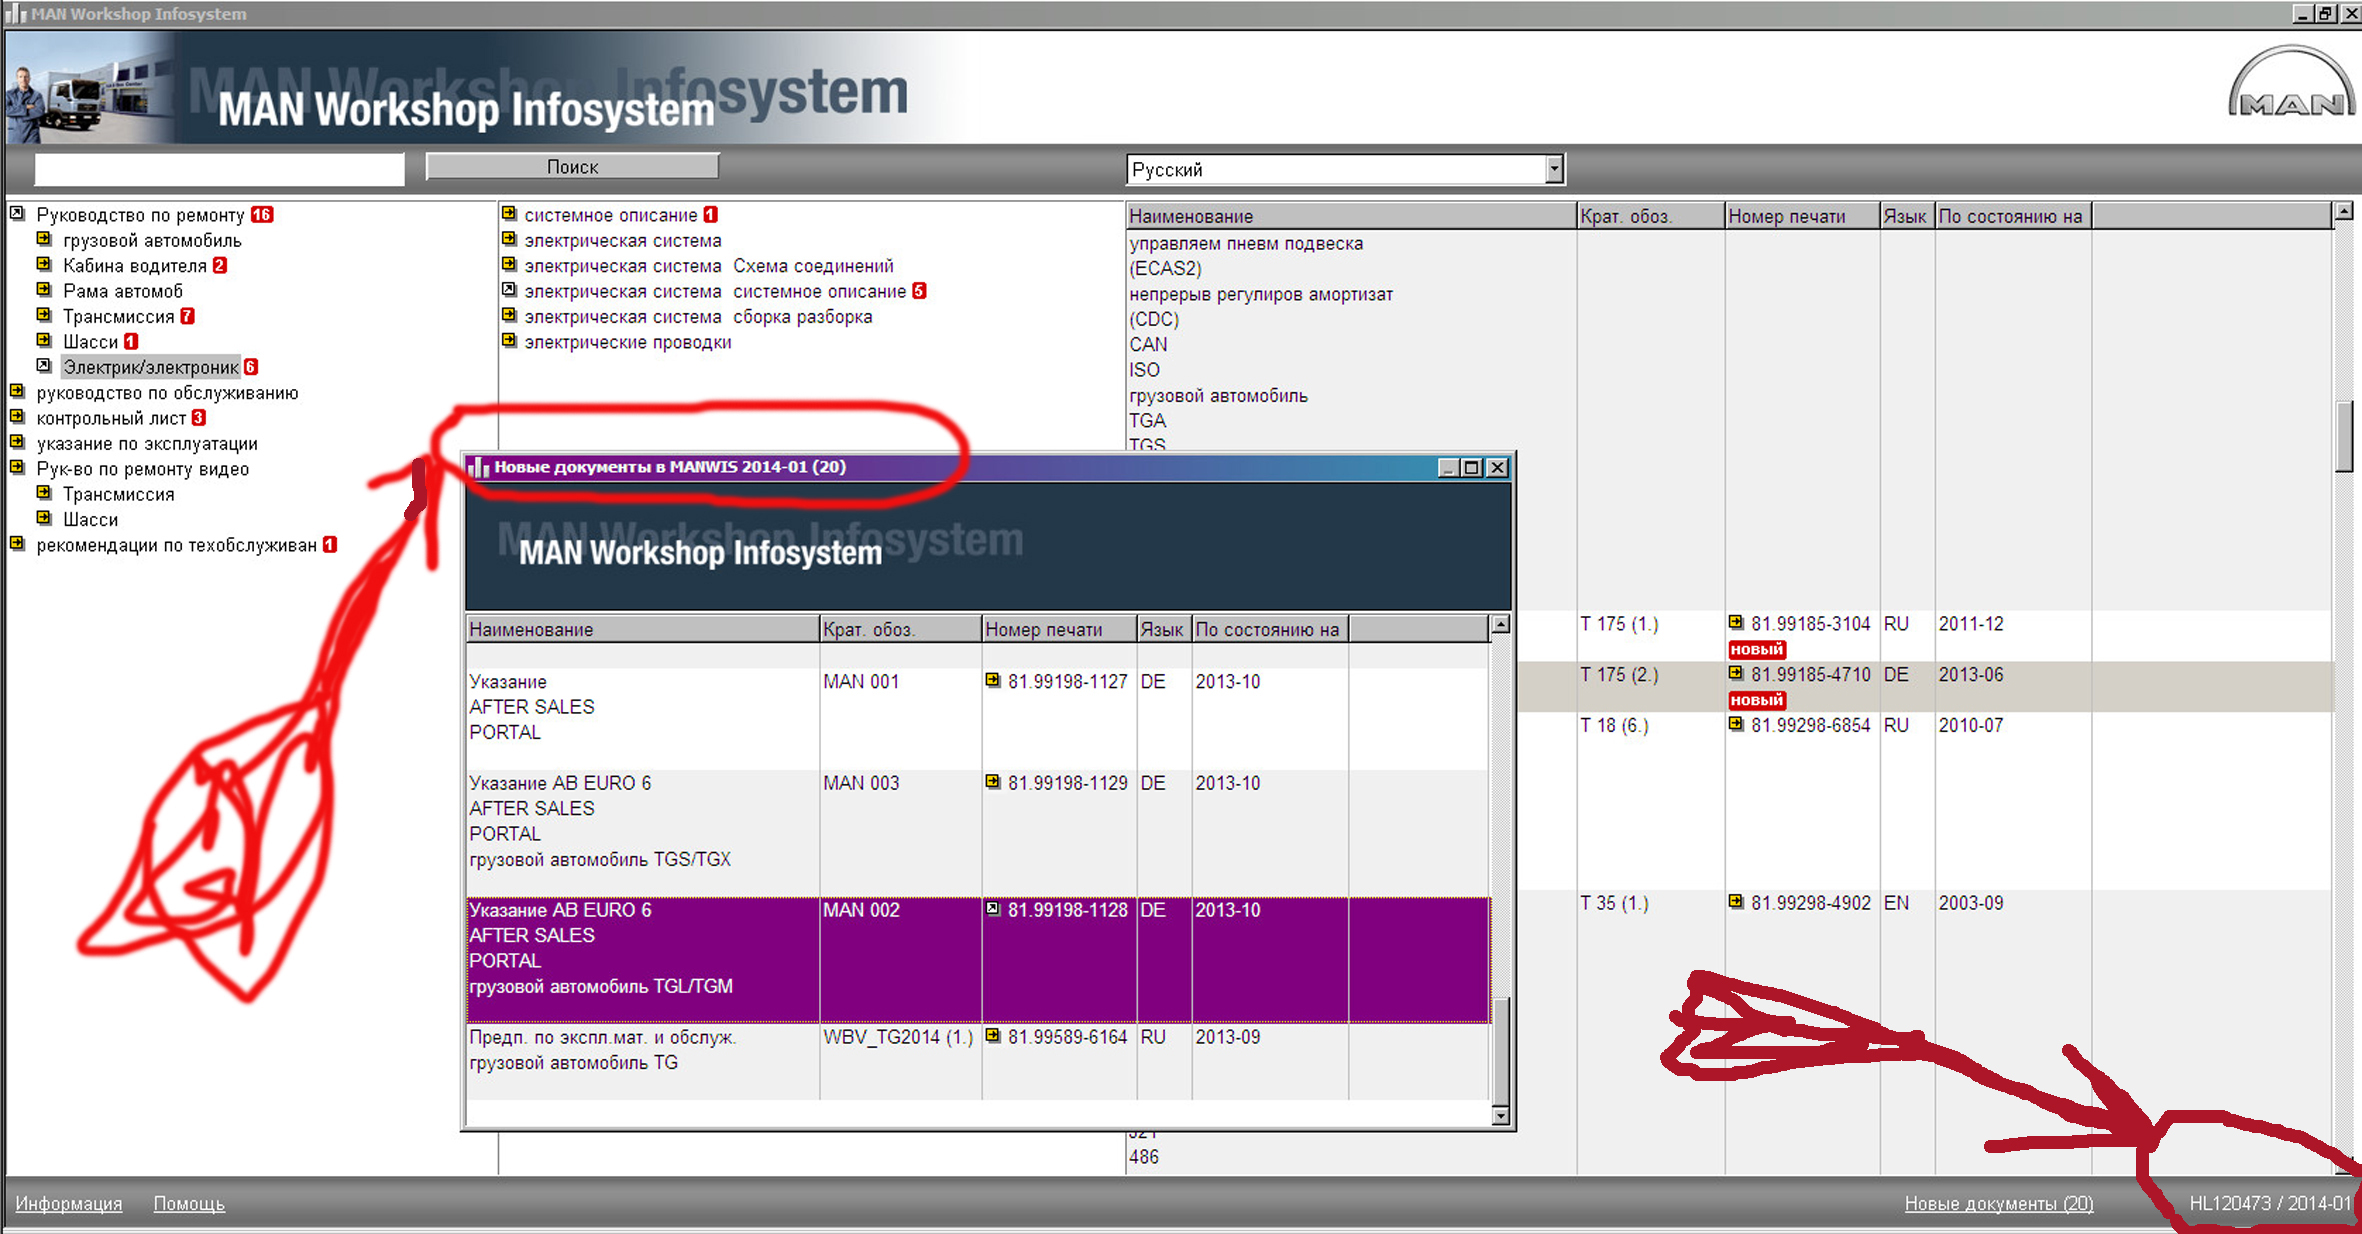The width and height of the screenshot is (2362, 1234).
Task: Open the Новые документы (20) link
Action: (x=1998, y=1203)
